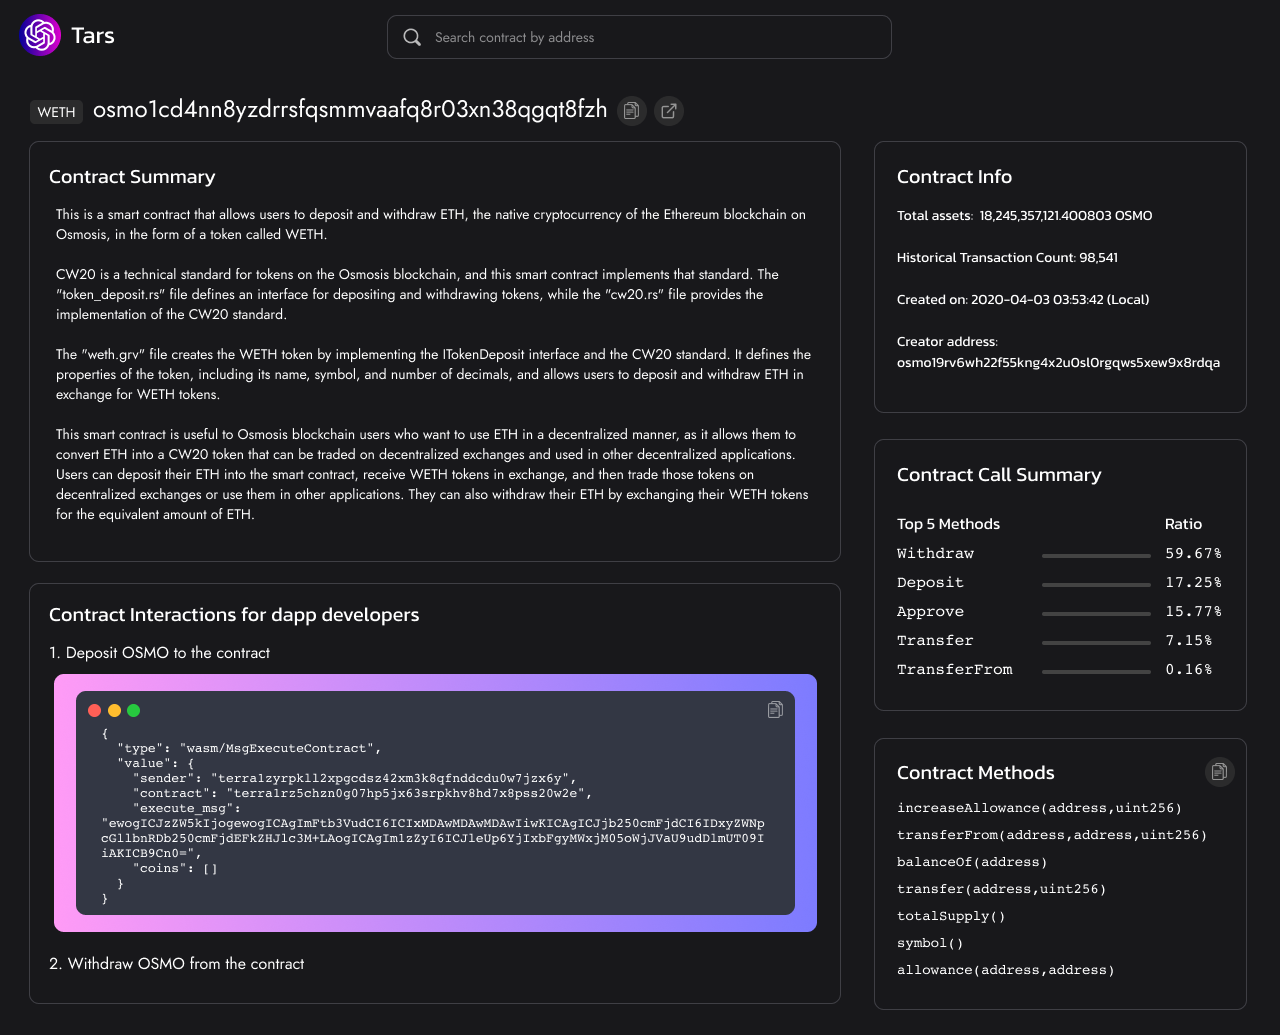Image resolution: width=1280 pixels, height=1035 pixels.
Task: Copy the contract address next to title
Action: tap(631, 111)
